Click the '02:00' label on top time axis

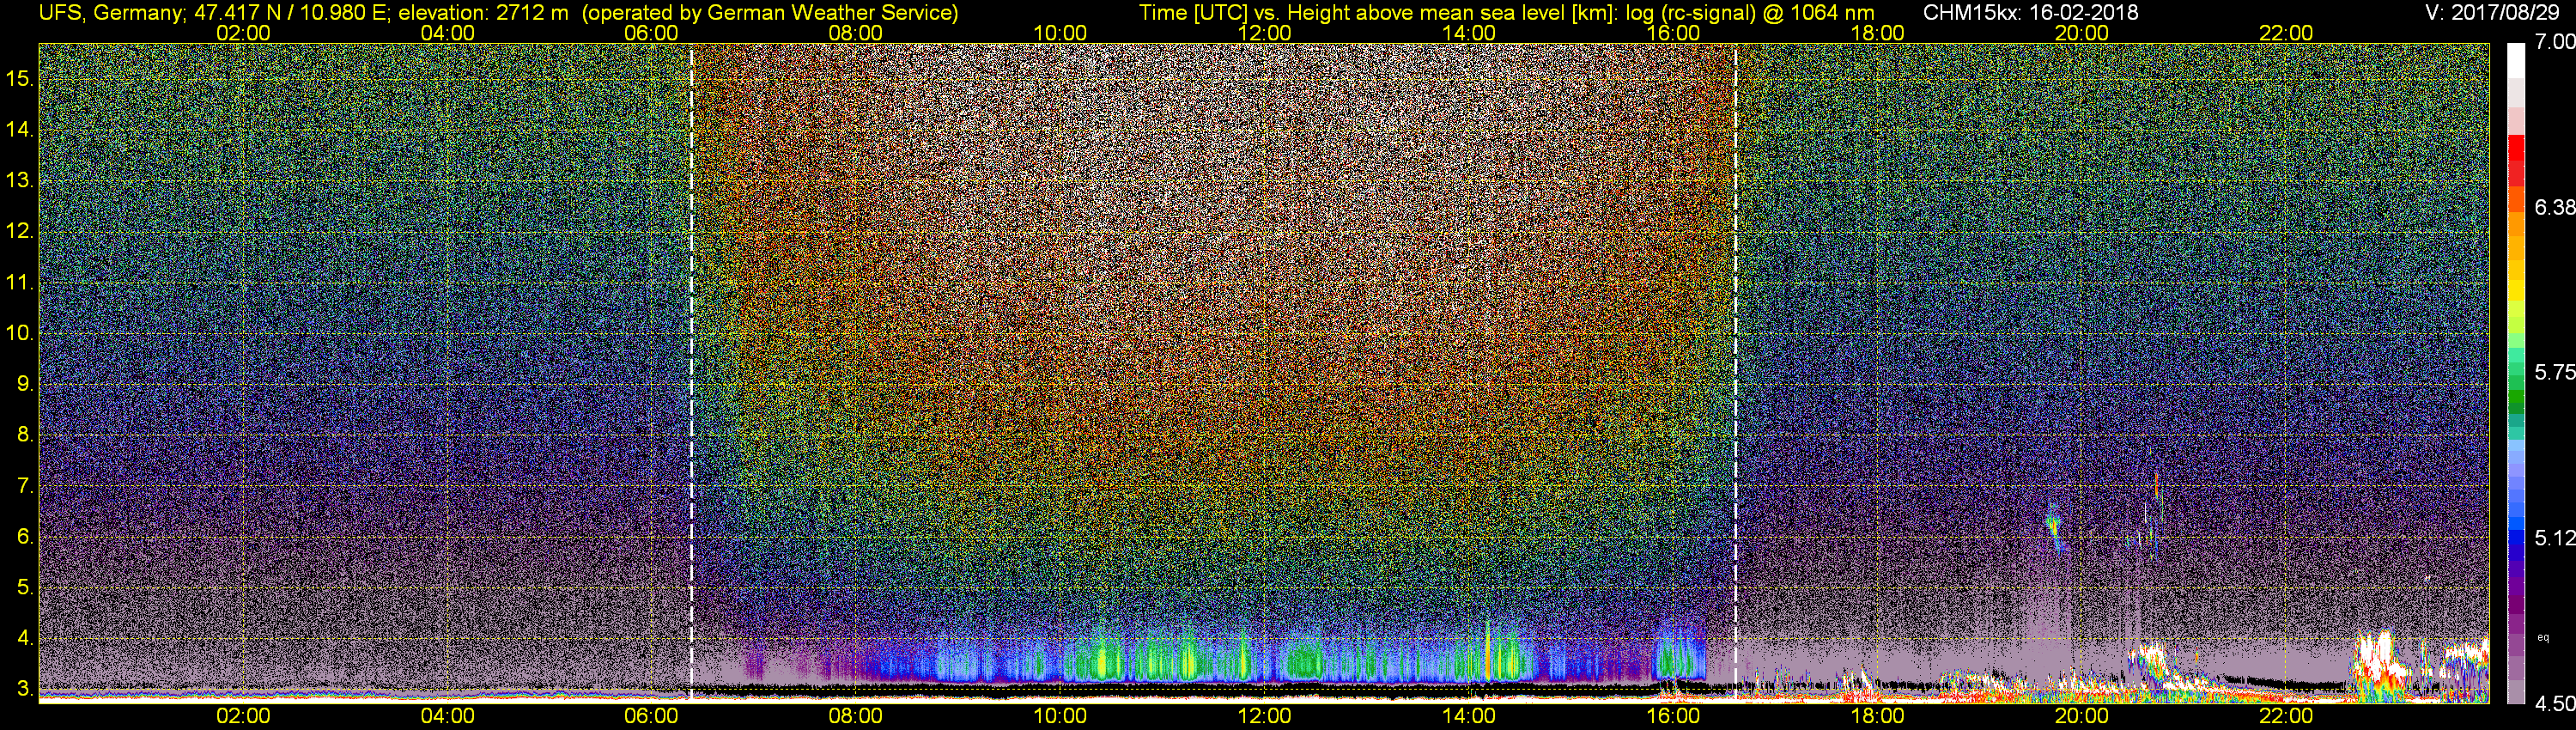pyautogui.click(x=243, y=33)
